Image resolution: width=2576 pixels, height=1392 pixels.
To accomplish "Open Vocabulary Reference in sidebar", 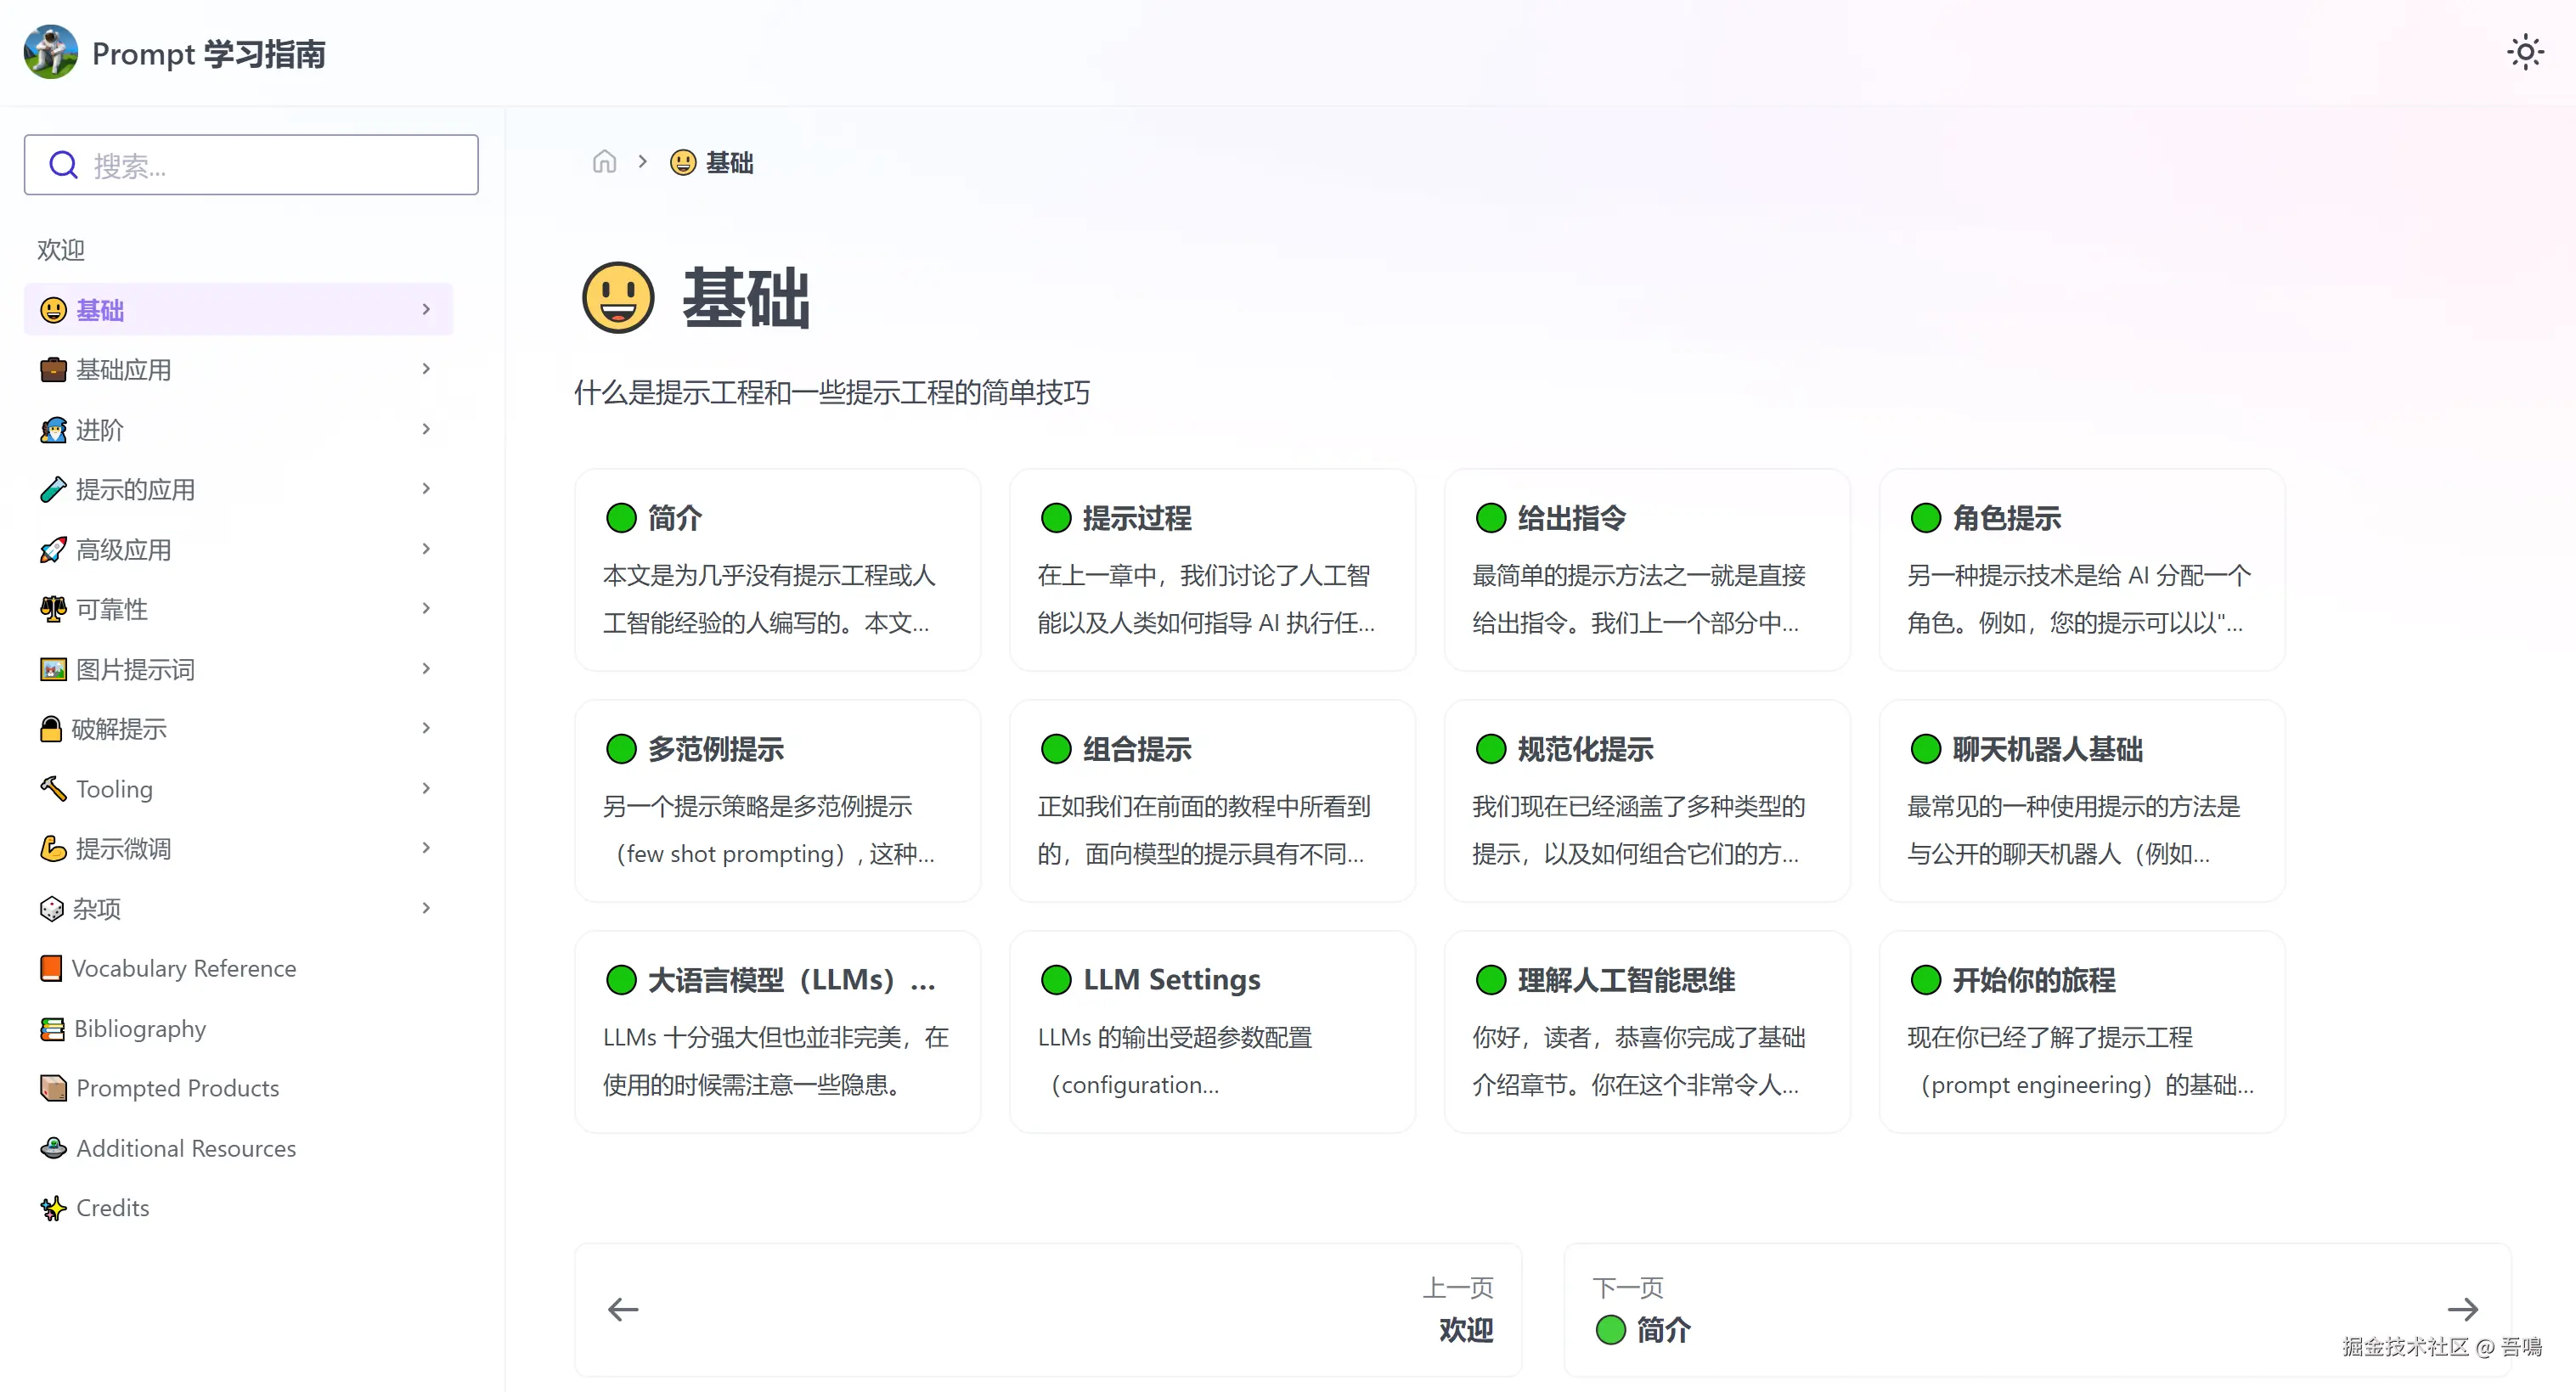I will [183, 968].
